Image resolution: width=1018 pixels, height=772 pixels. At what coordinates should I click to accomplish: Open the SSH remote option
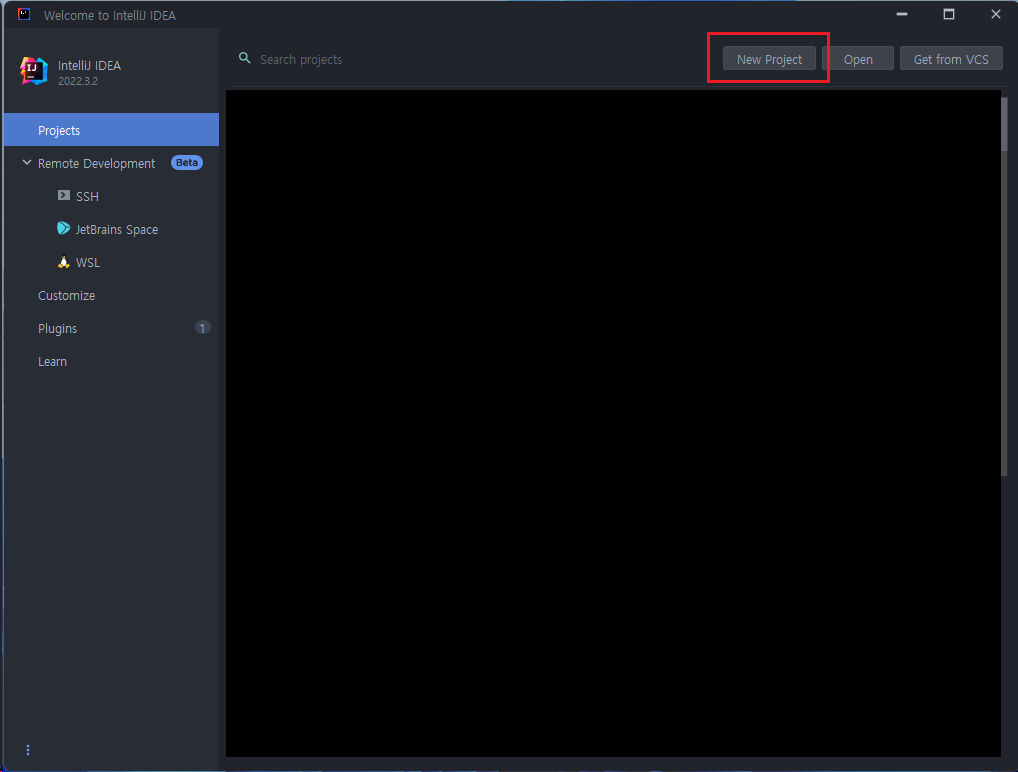coord(87,196)
